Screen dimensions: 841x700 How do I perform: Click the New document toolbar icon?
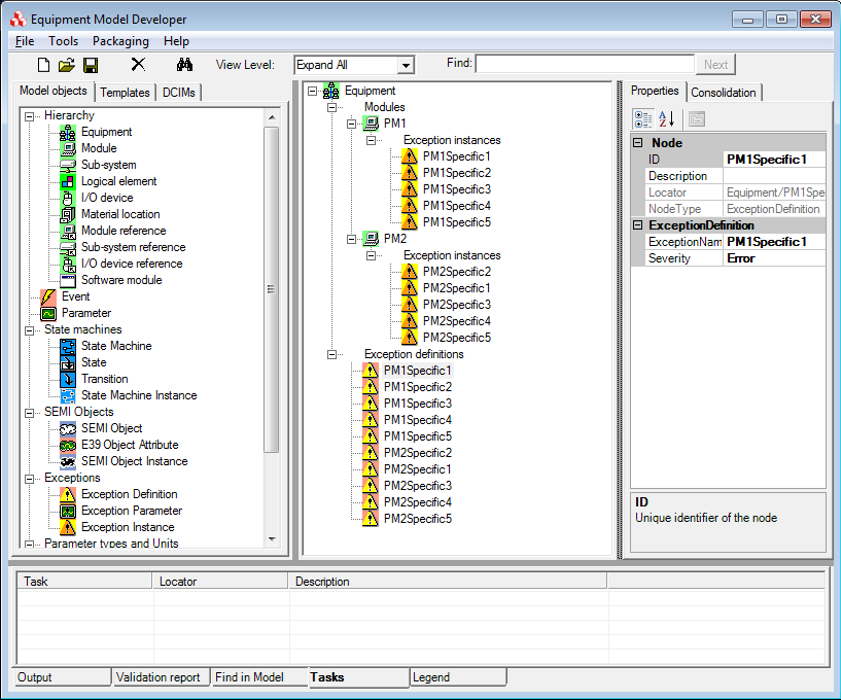pyautogui.click(x=43, y=65)
